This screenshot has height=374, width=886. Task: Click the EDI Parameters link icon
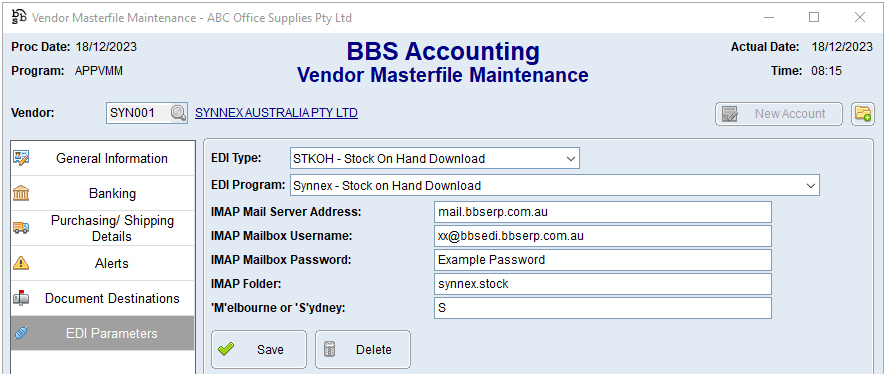point(21,333)
